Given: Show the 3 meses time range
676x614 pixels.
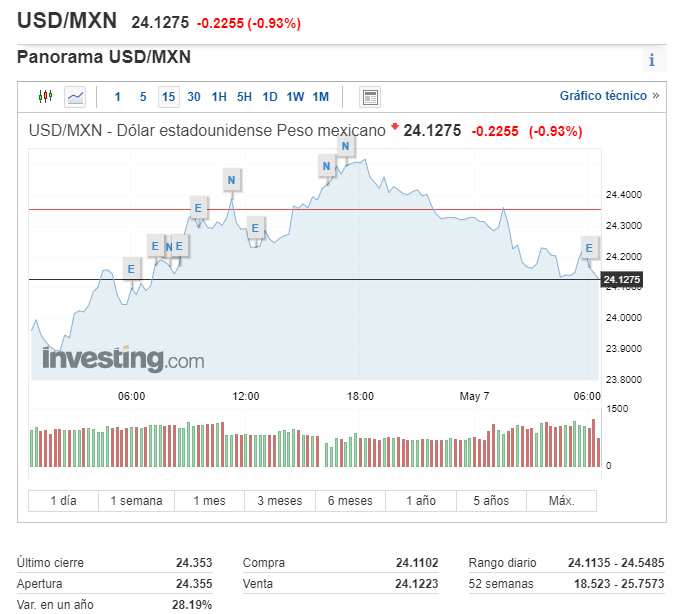Looking at the screenshot, I should 280,501.
